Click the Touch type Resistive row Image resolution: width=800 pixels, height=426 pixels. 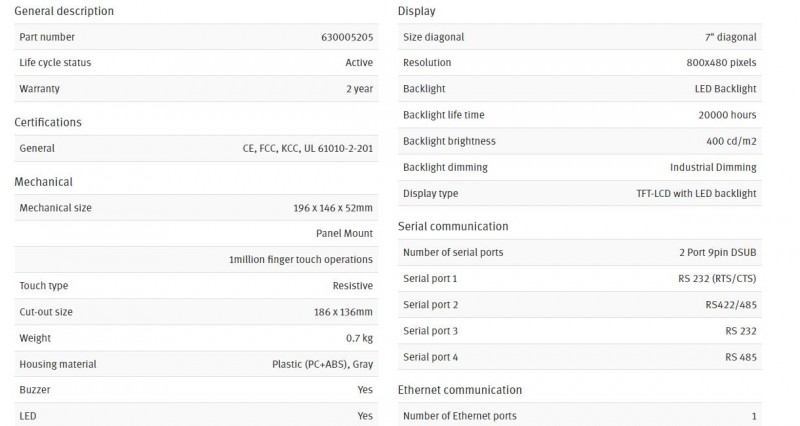(196, 286)
